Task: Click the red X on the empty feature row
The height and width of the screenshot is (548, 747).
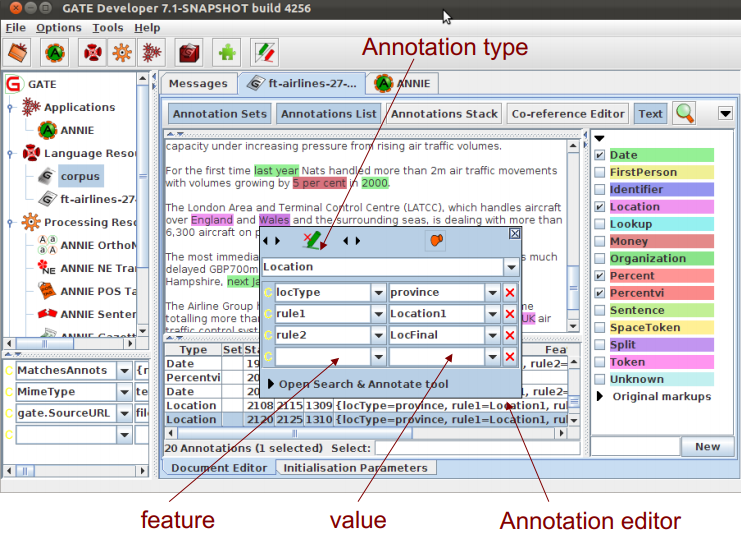Action: (510, 357)
